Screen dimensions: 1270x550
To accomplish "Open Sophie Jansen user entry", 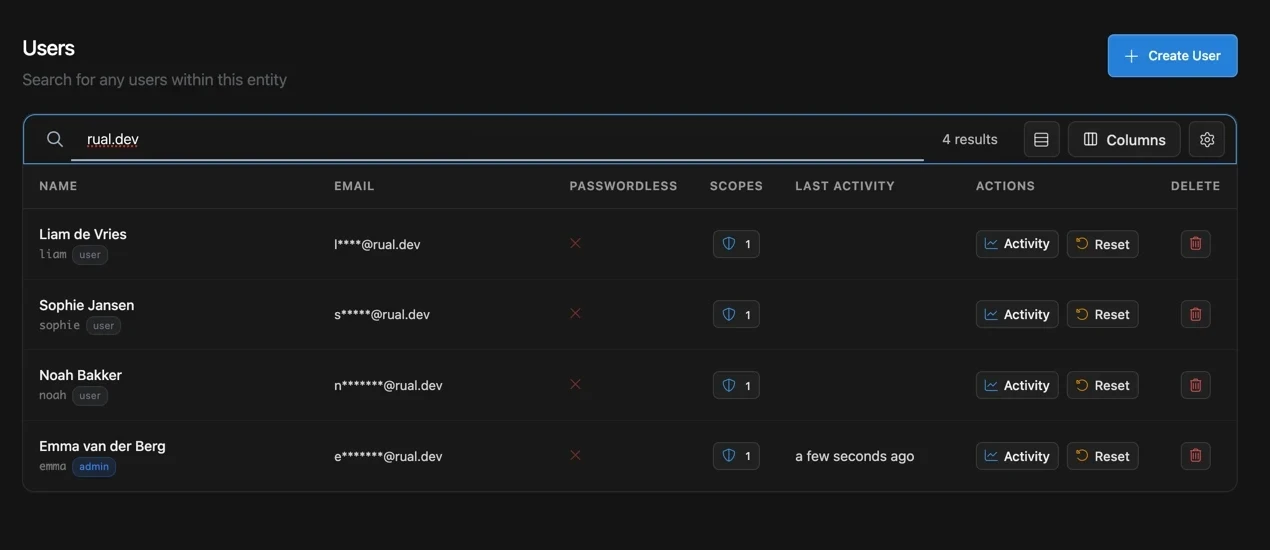I will [x=86, y=305].
